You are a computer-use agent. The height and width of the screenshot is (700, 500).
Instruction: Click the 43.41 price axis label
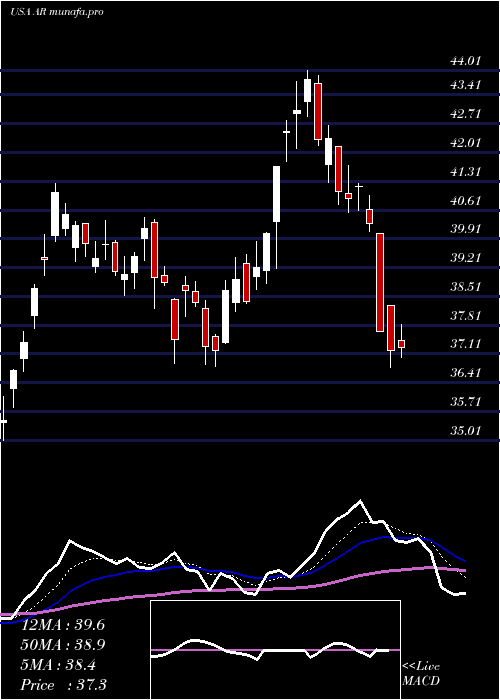tap(465, 84)
